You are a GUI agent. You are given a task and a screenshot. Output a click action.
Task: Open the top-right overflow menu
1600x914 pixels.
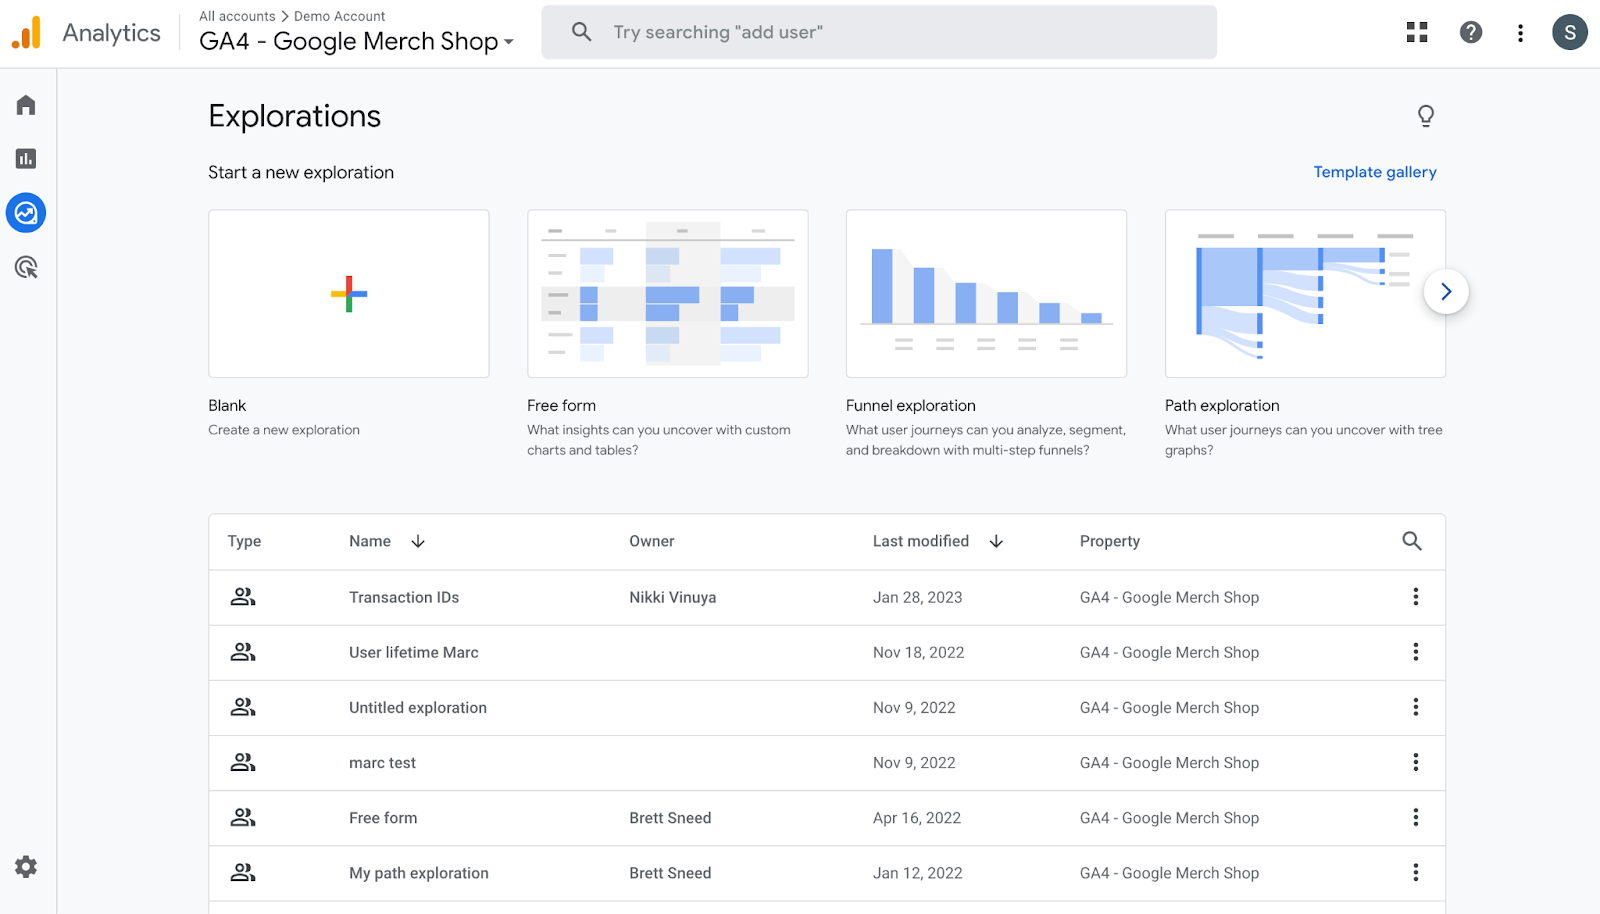pyautogui.click(x=1519, y=32)
